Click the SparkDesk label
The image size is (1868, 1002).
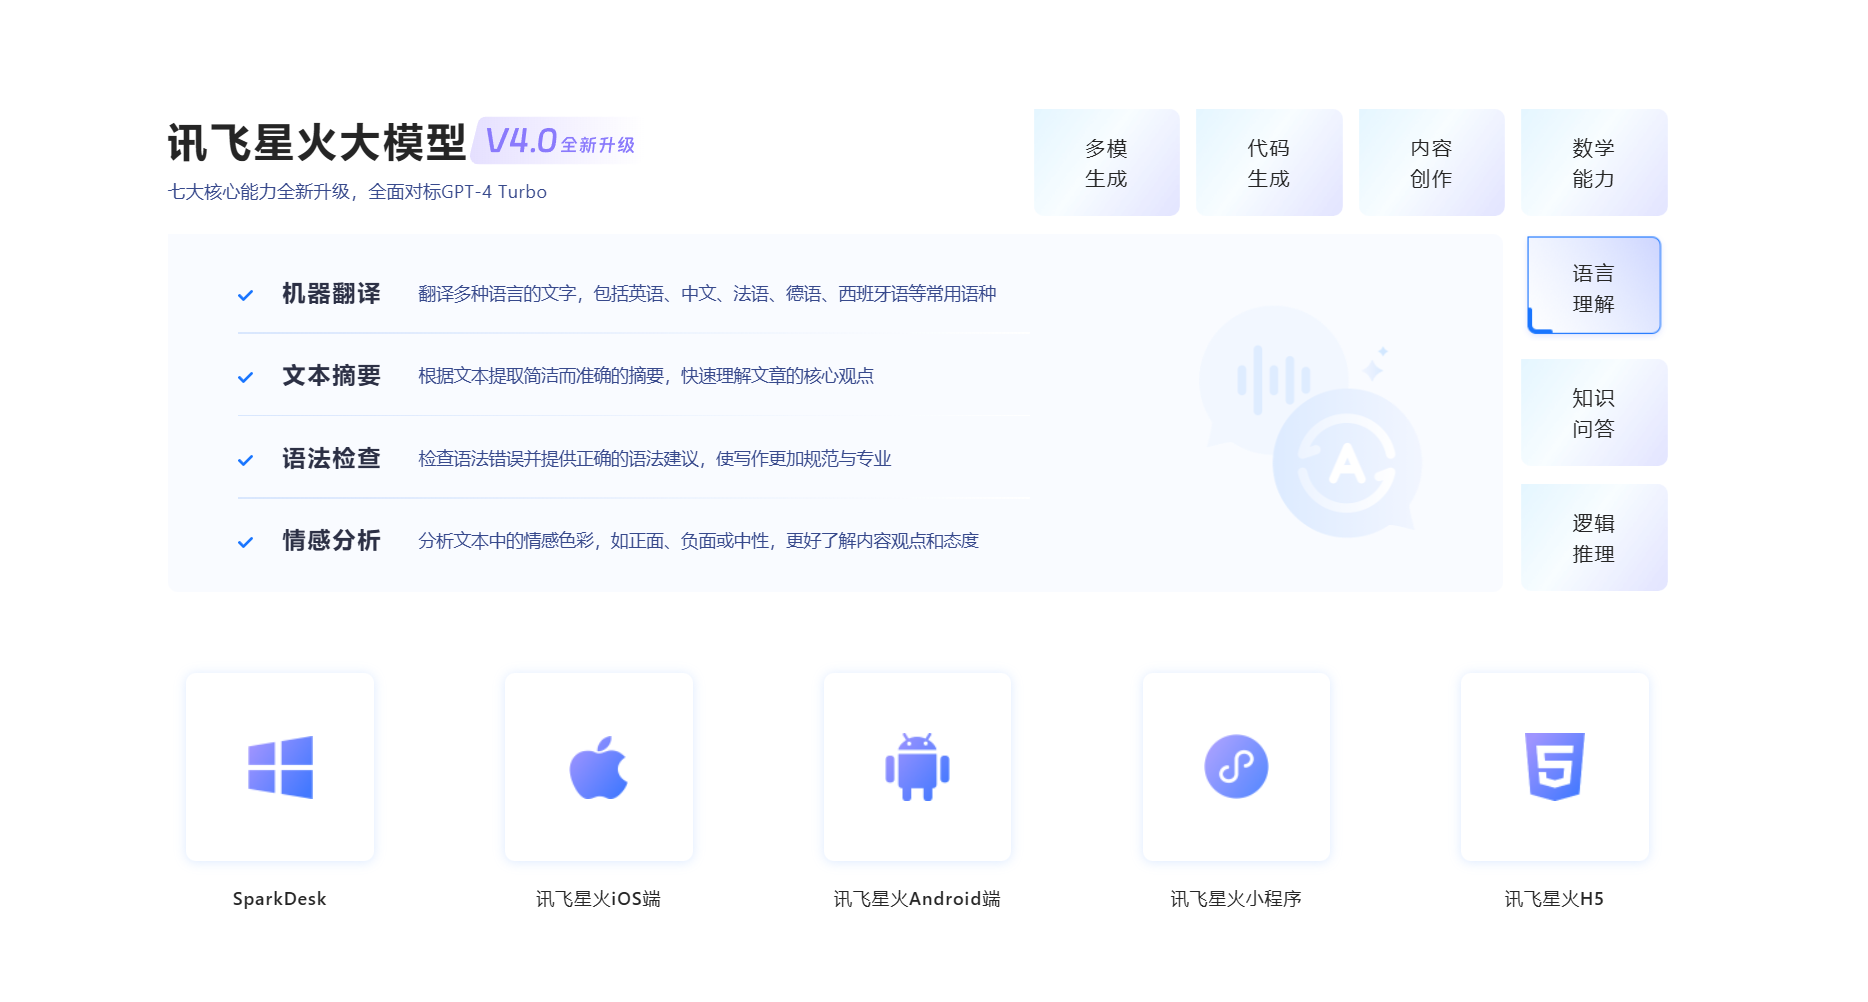click(x=280, y=899)
